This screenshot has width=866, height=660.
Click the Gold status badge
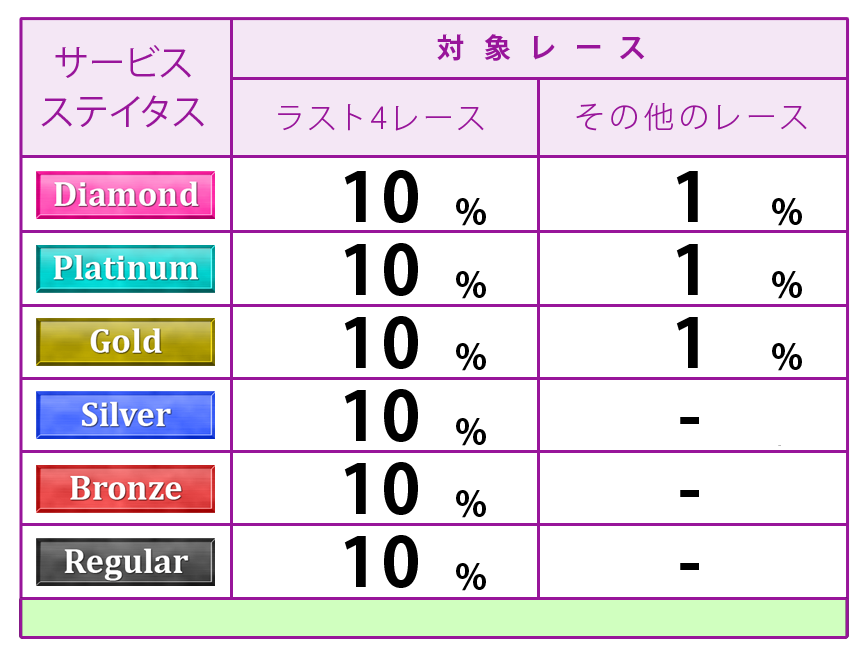click(x=125, y=341)
